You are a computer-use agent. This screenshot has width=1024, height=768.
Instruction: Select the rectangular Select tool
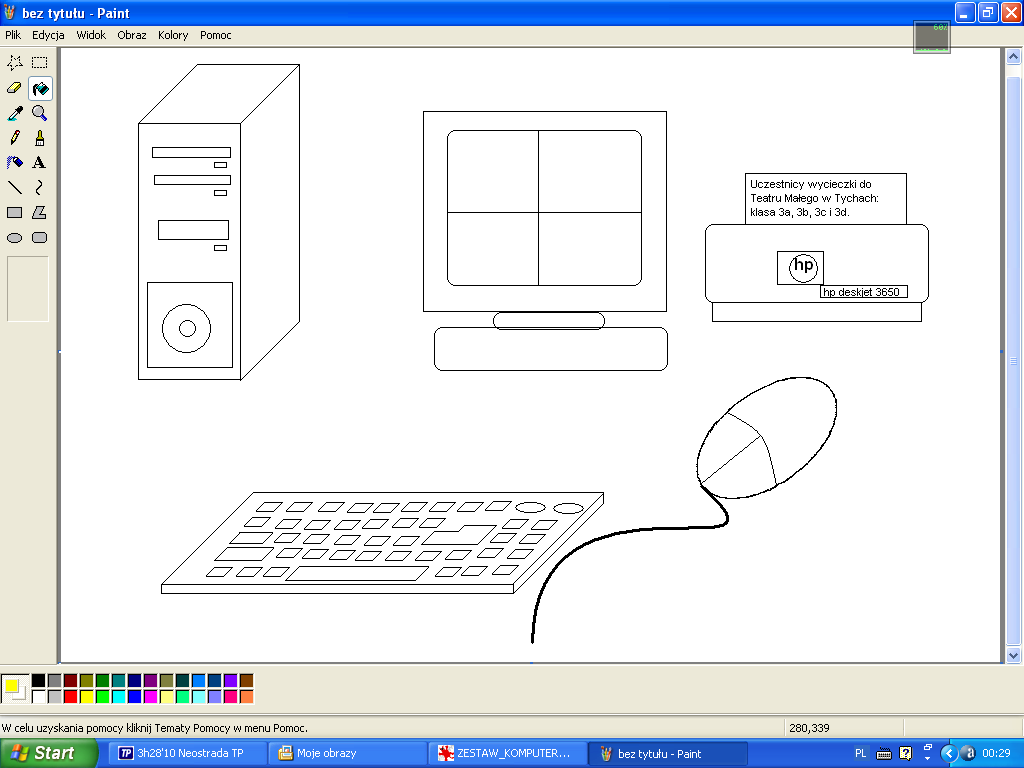40,63
